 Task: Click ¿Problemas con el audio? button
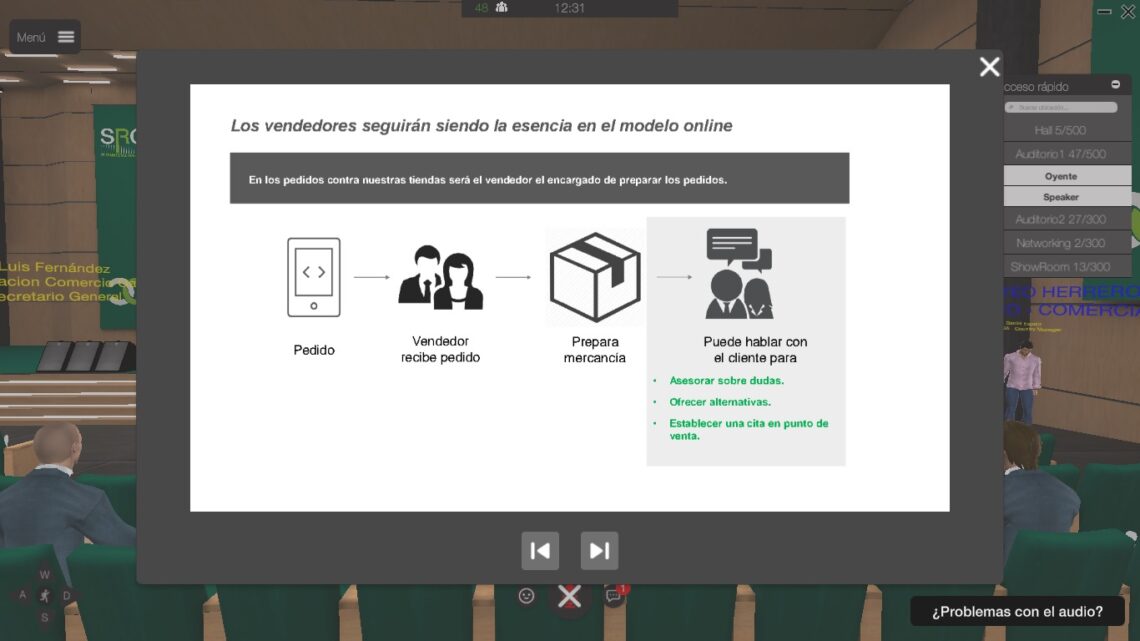point(1017,612)
